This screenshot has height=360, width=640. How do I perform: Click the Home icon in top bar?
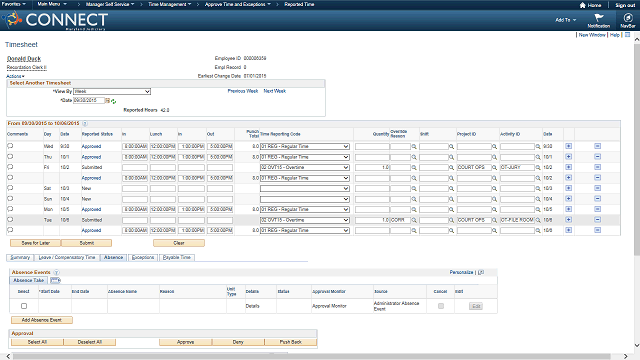click(582, 5)
